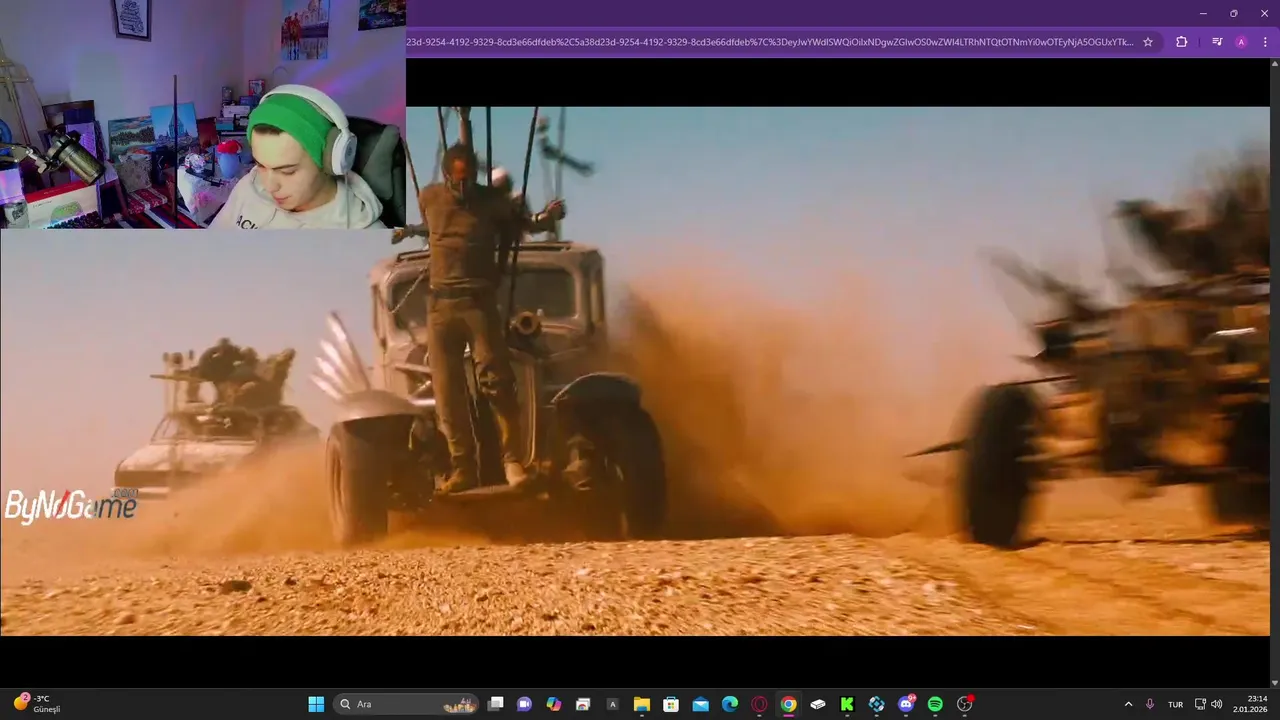This screenshot has height=720, width=1280.
Task: Switch keyboard language via TUR indicator
Action: (x=1175, y=704)
